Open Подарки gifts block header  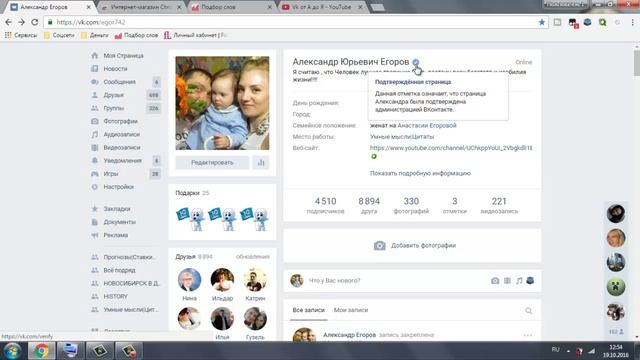coord(192,193)
